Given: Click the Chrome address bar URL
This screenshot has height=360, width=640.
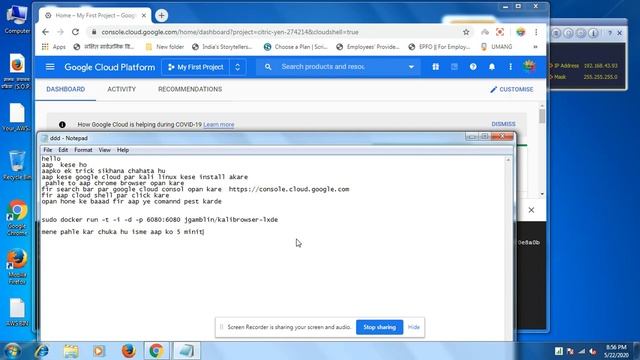Looking at the screenshot, I should tap(230, 32).
